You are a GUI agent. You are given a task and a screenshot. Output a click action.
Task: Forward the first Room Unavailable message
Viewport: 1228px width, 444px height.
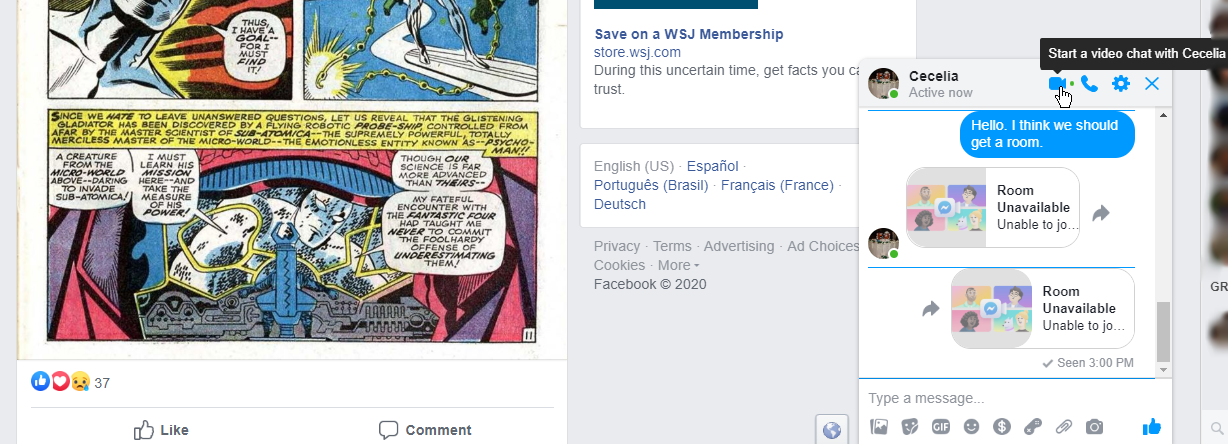[x=1101, y=213]
